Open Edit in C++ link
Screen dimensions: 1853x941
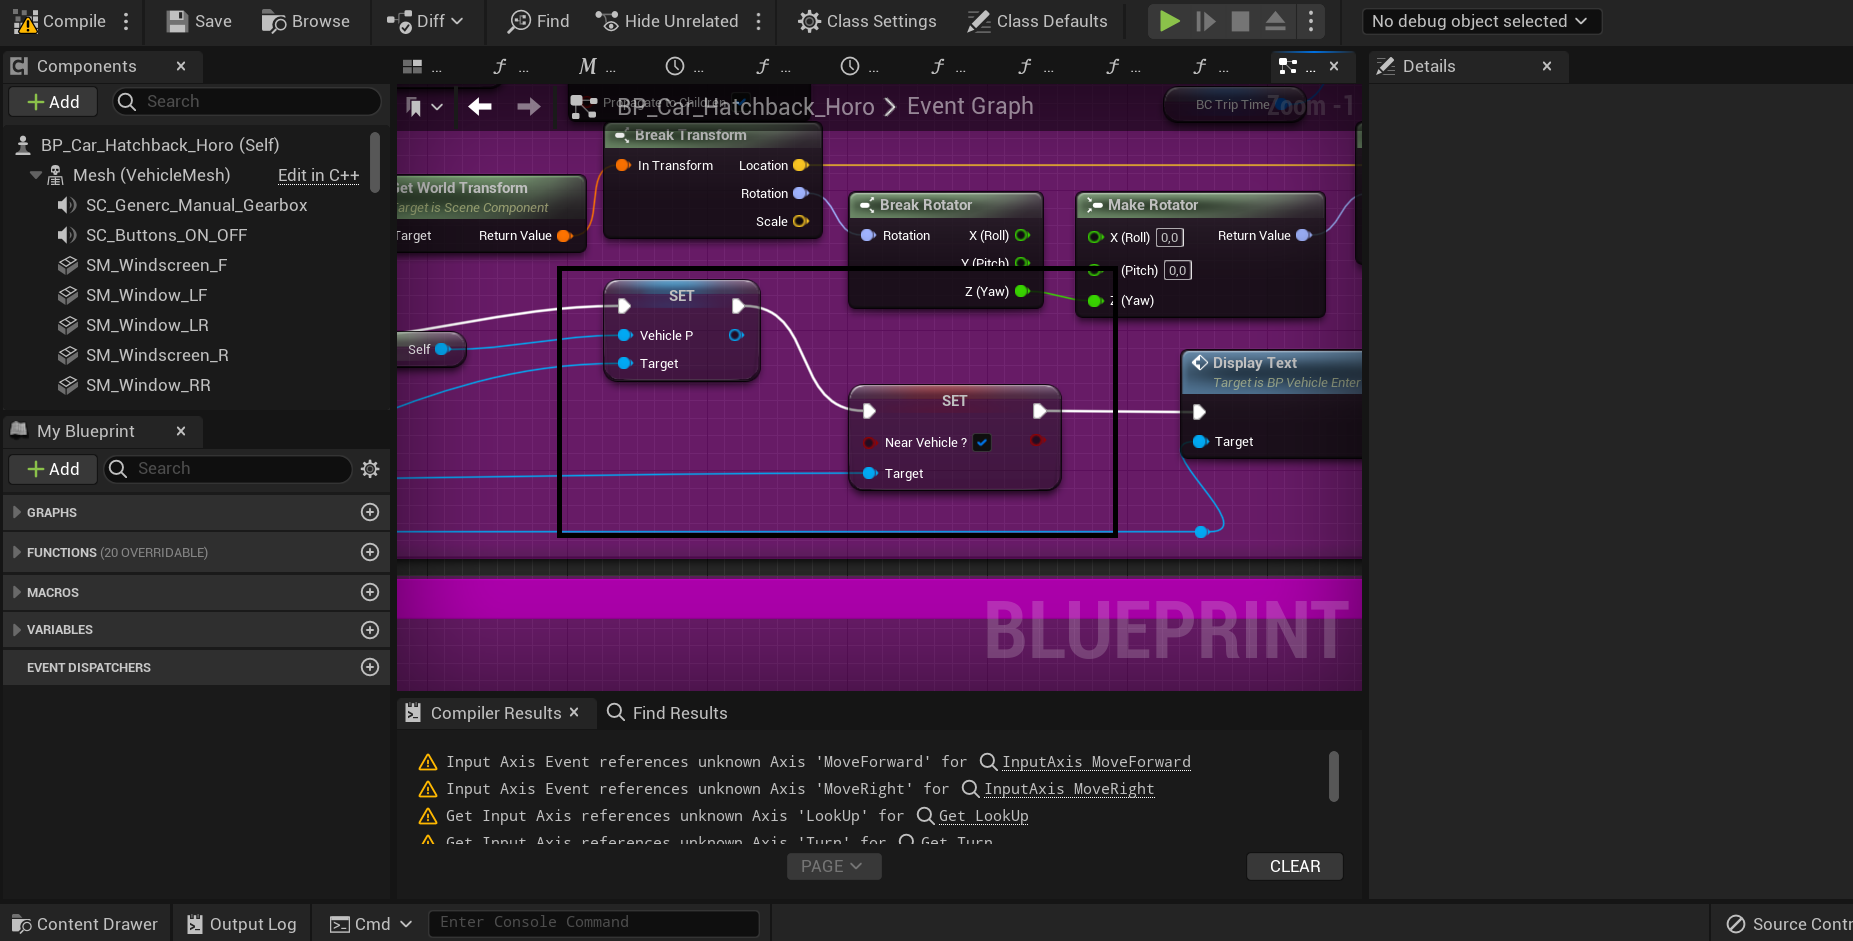click(318, 175)
